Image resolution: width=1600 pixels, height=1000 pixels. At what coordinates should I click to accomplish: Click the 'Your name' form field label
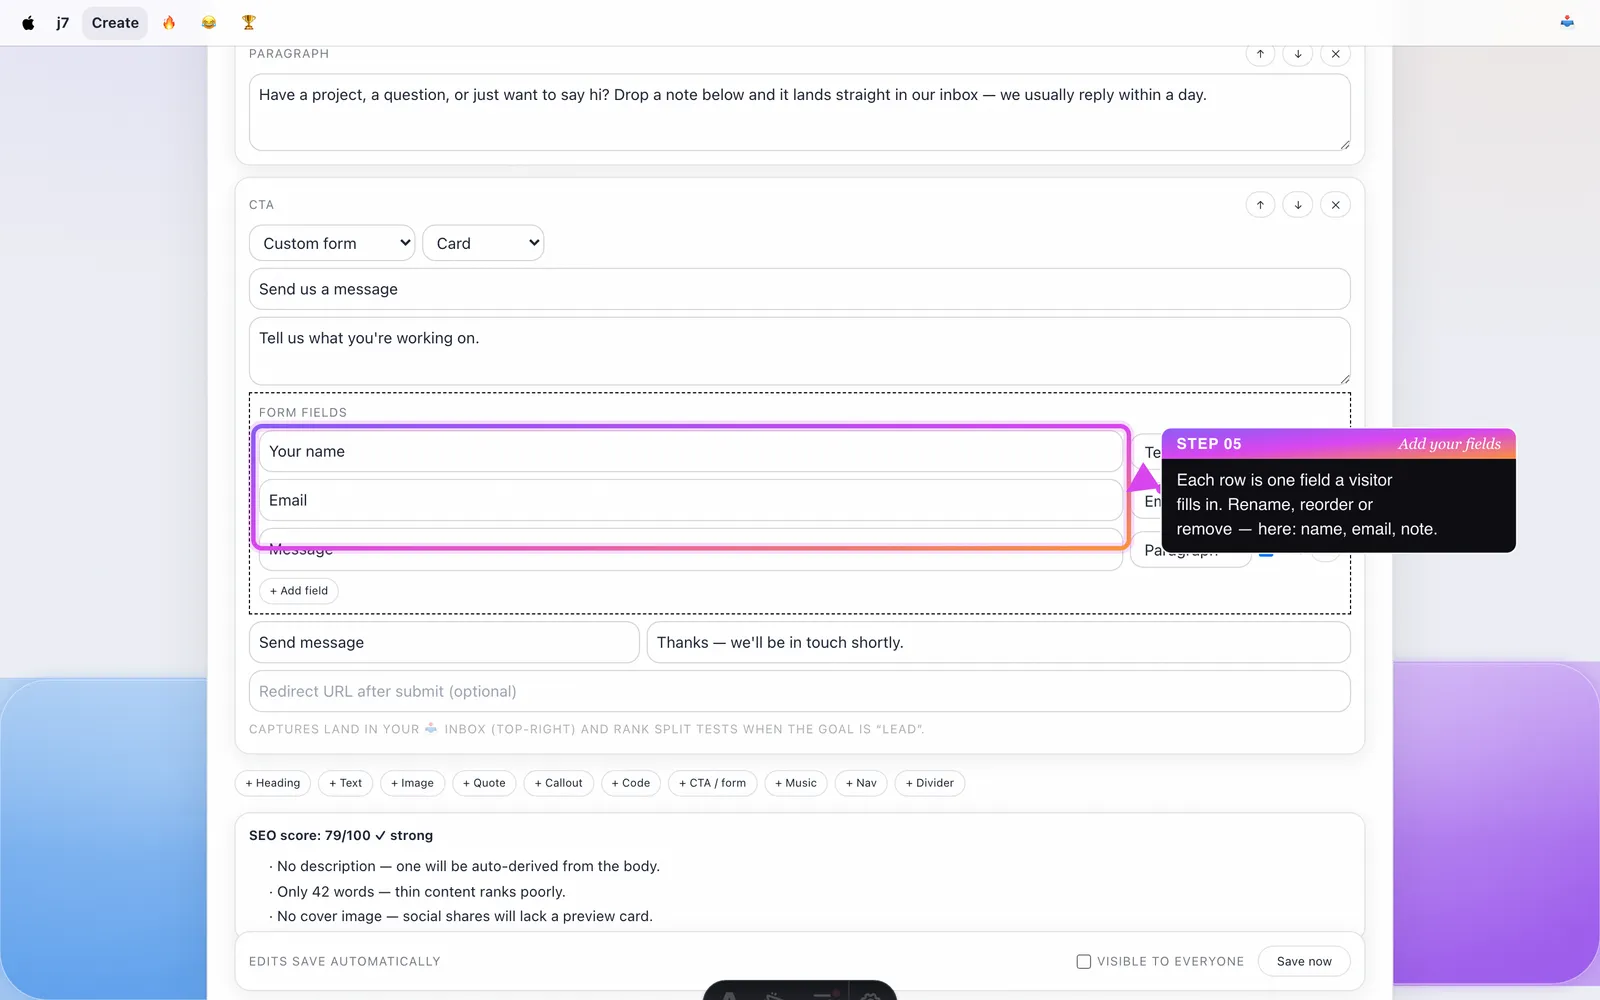(x=691, y=451)
